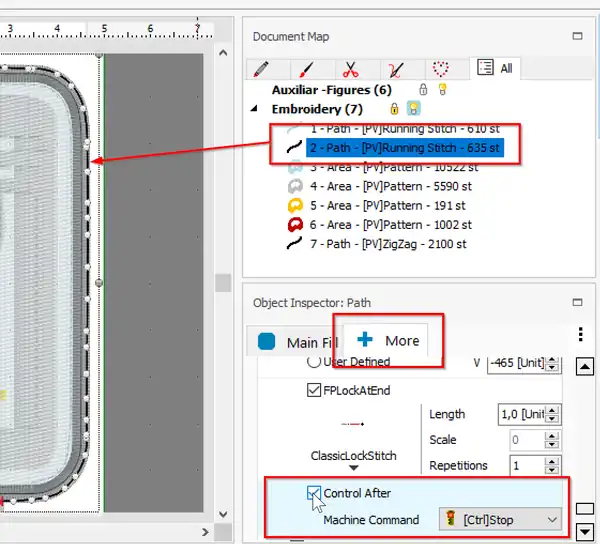This screenshot has height=544, width=600.
Task: Click the Length value input field
Action: point(520,414)
